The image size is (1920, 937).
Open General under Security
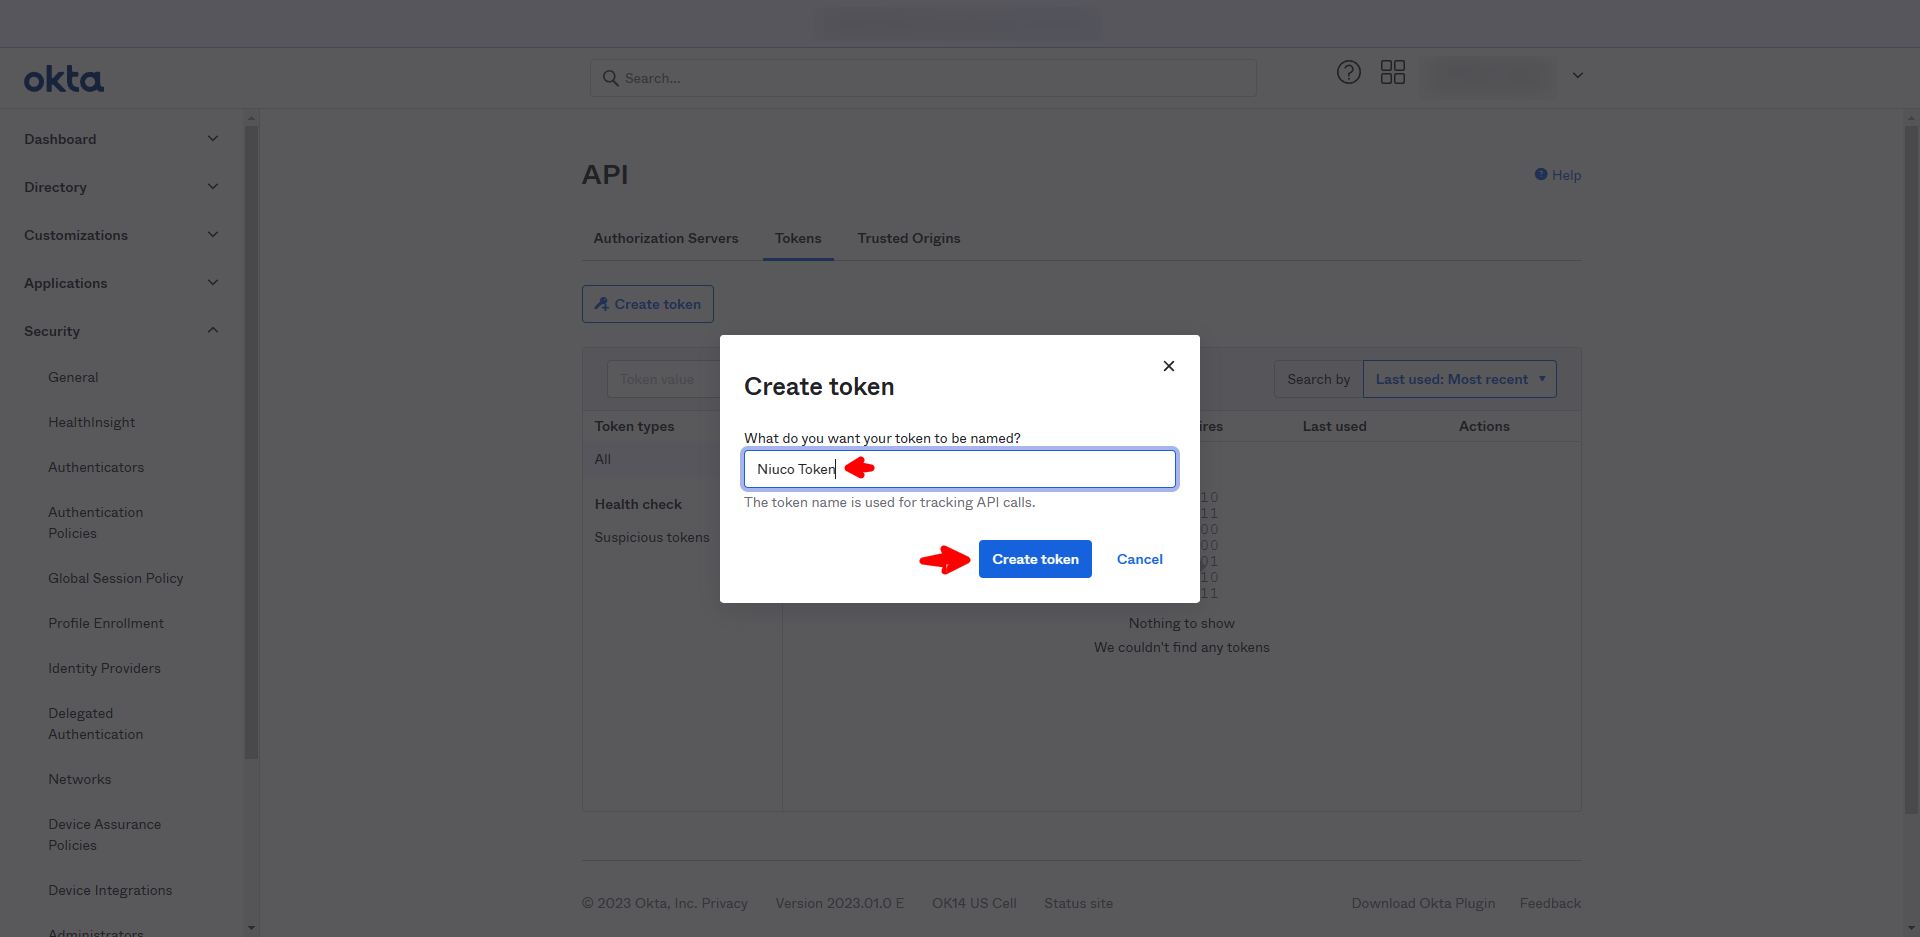(x=73, y=377)
